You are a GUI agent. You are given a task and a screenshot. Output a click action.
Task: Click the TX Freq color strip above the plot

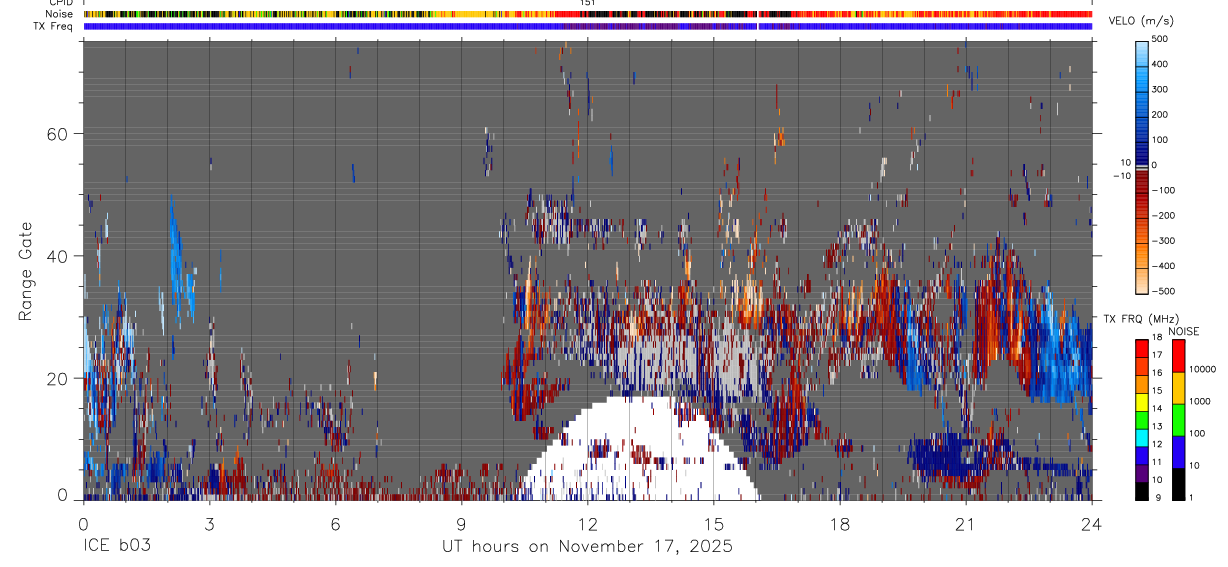(588, 26)
